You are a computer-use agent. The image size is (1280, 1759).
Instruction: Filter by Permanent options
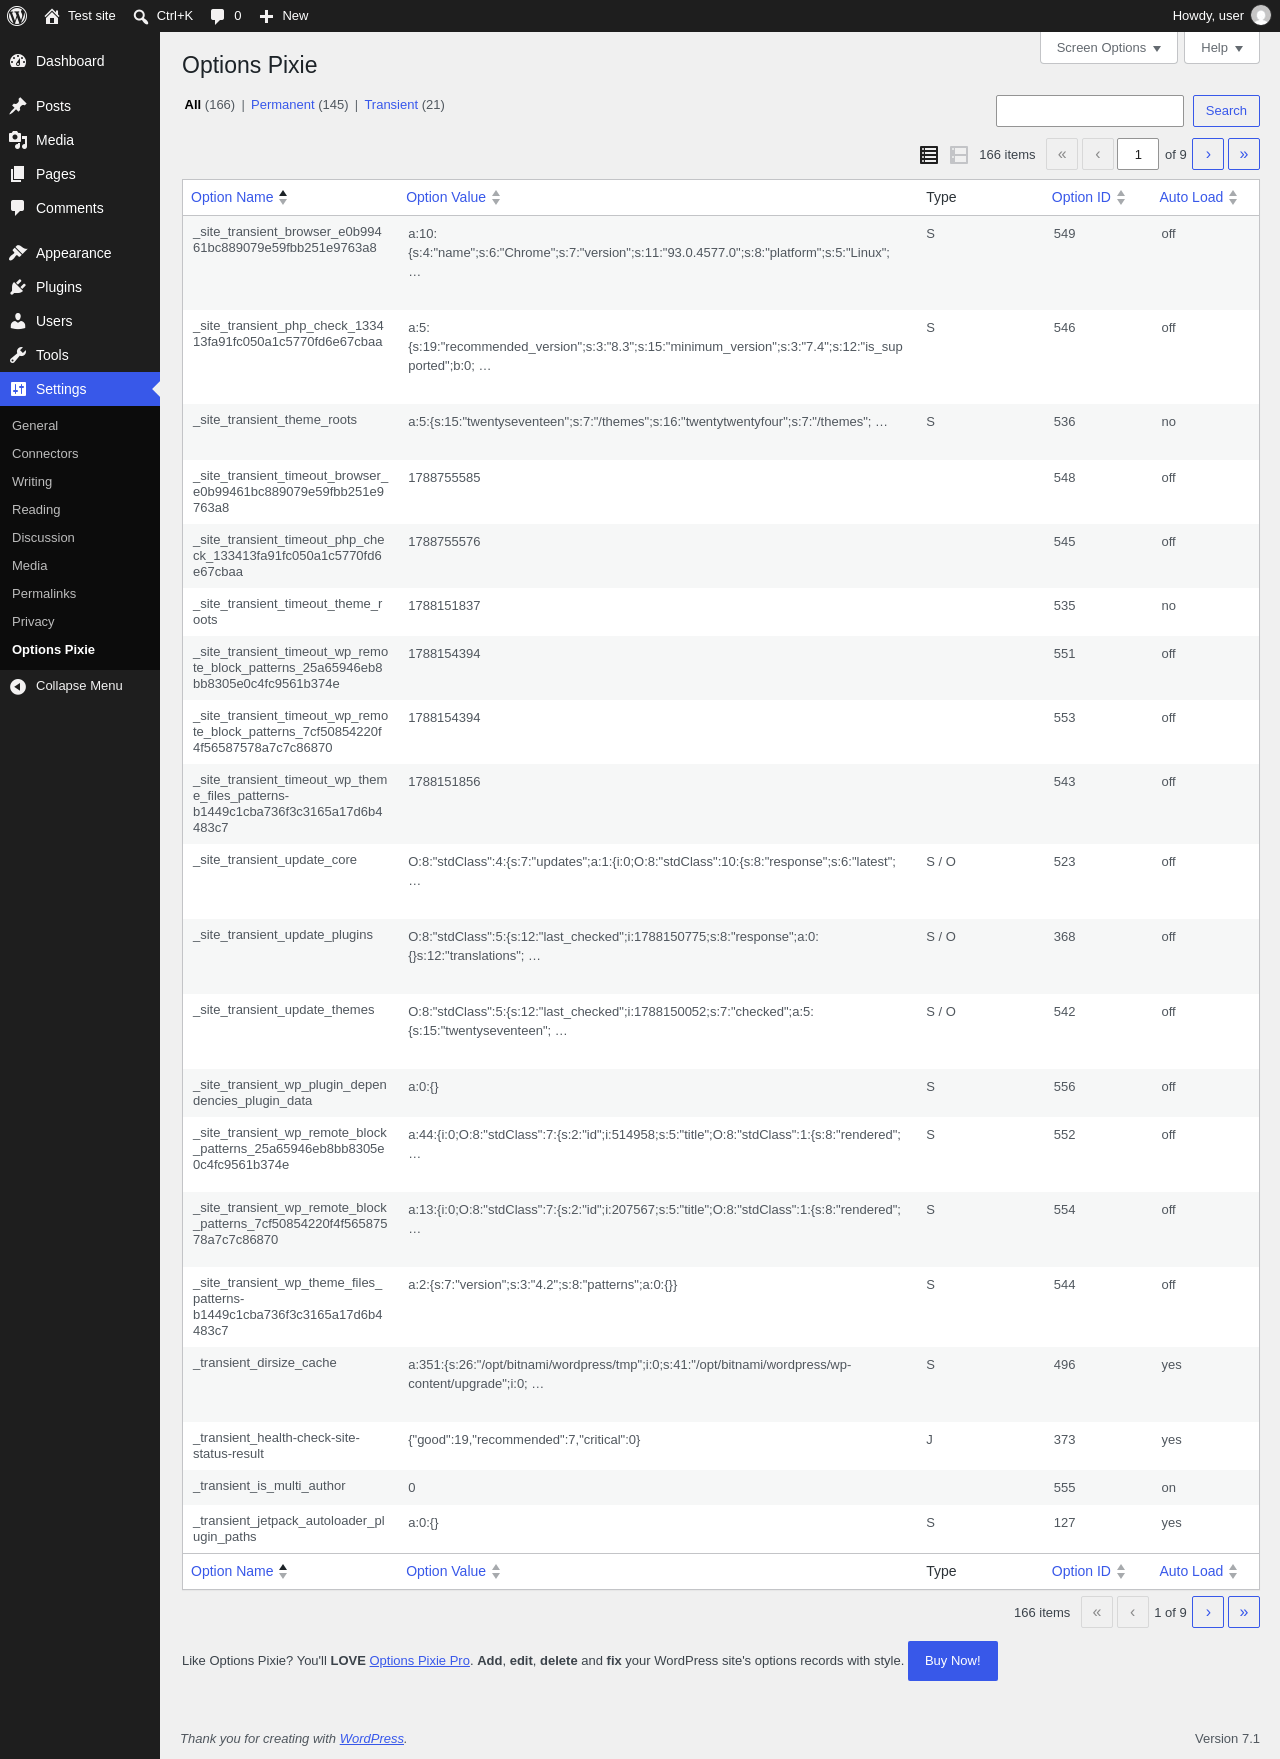point(282,105)
